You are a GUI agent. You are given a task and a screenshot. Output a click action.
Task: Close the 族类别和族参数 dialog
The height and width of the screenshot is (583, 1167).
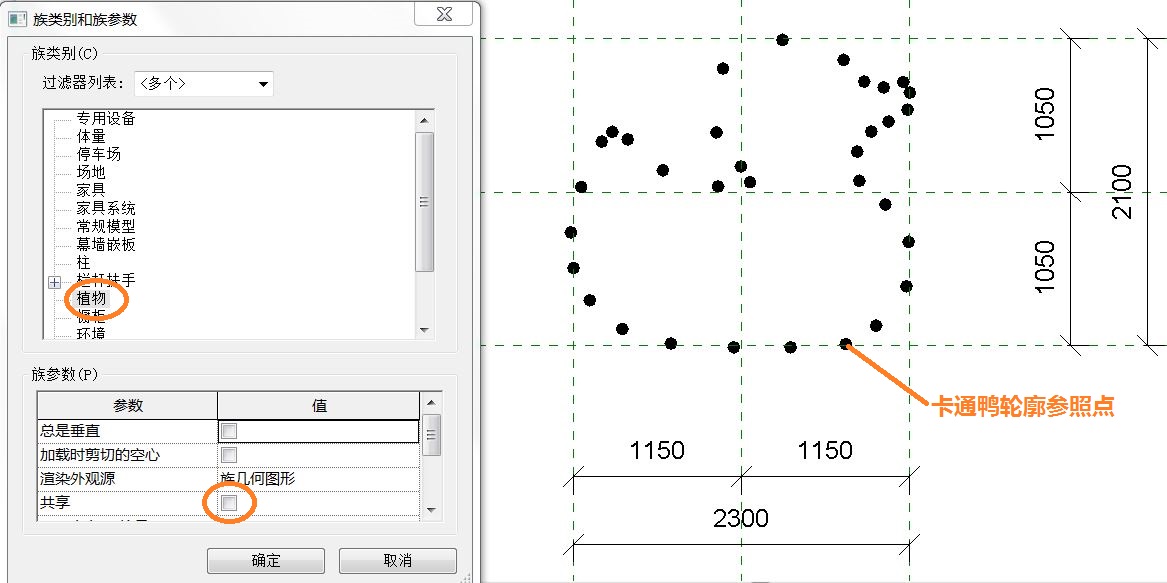(x=444, y=14)
